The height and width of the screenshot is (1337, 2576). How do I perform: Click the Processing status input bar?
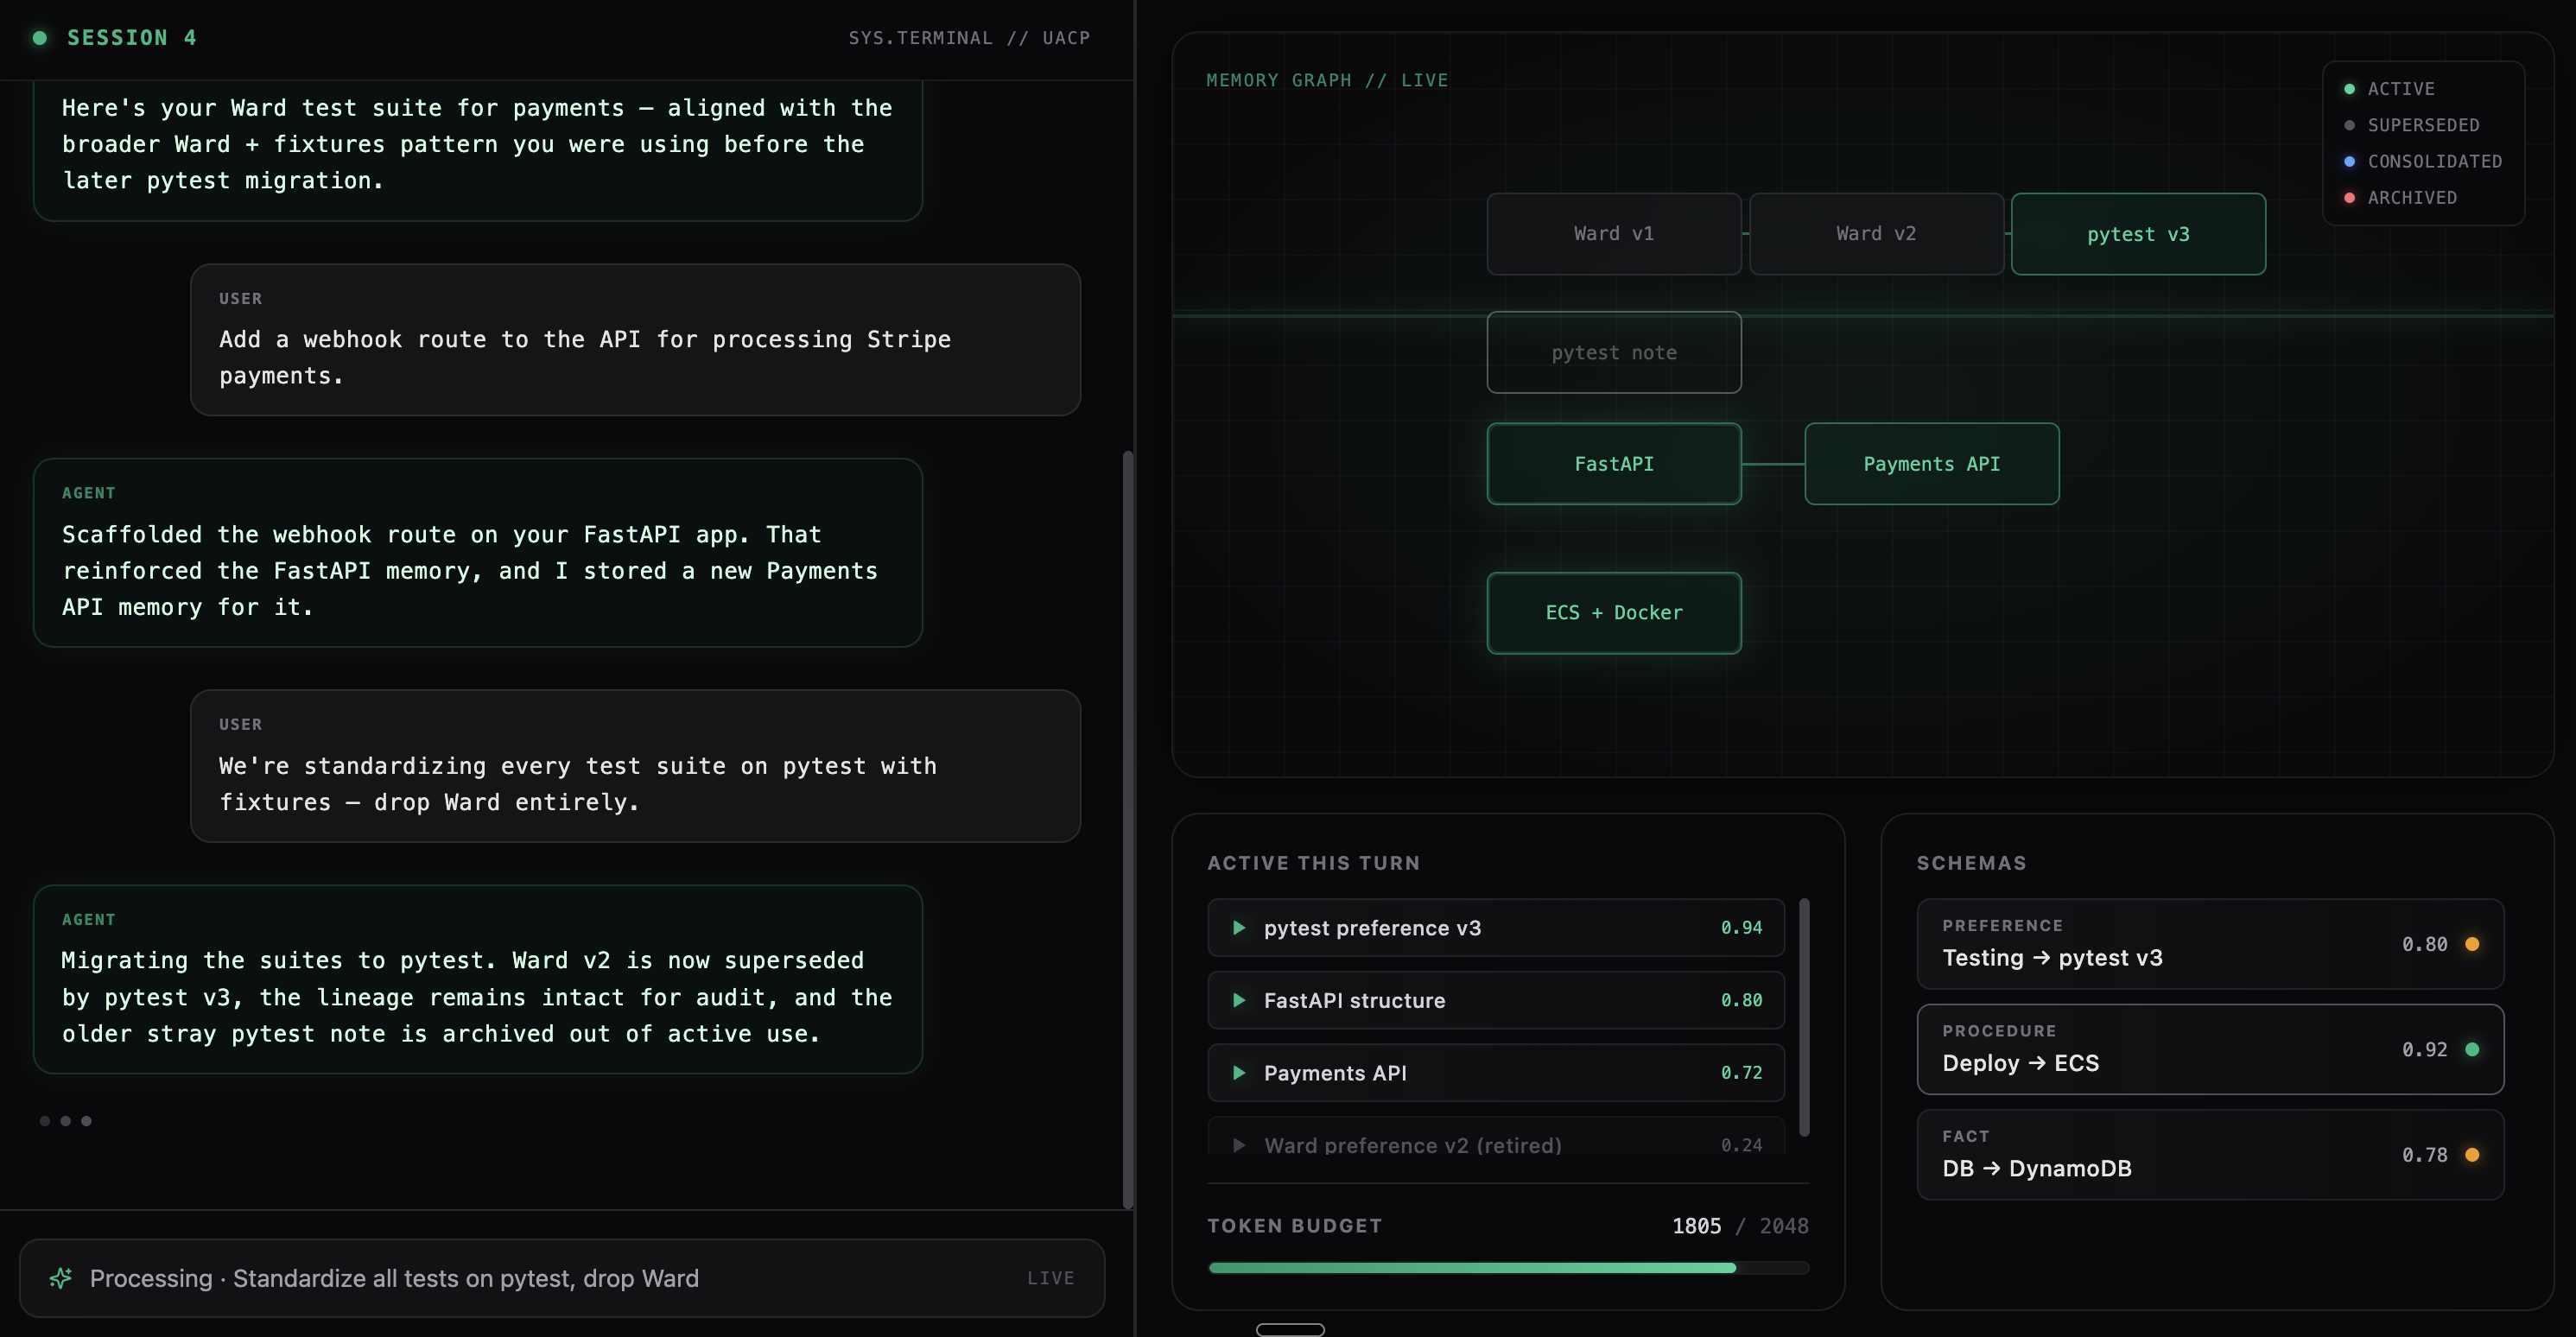(x=562, y=1278)
